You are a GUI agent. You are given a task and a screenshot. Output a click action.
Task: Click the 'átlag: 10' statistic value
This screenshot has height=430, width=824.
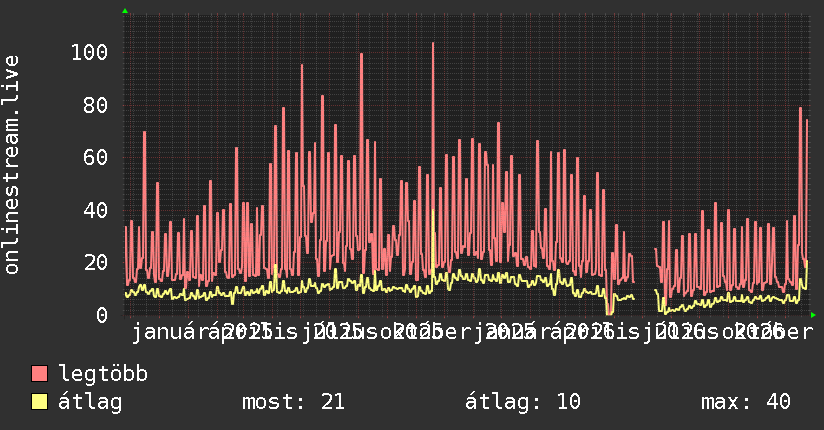click(x=523, y=402)
